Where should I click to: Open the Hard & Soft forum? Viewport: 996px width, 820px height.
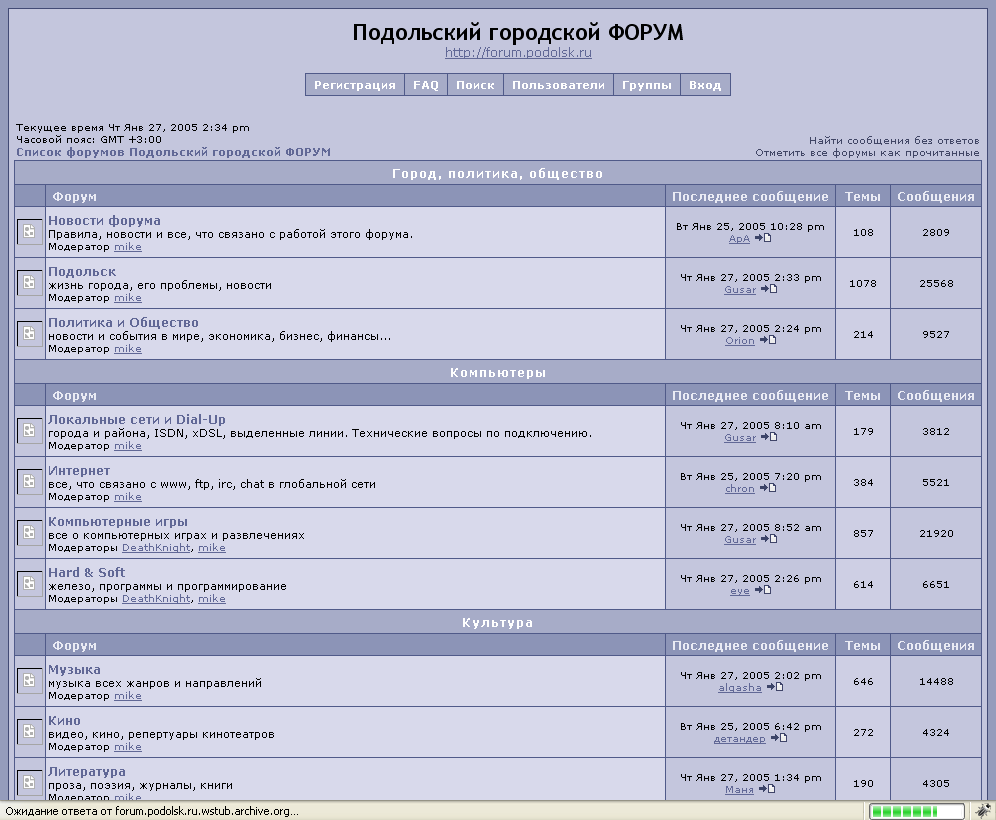click(87, 573)
